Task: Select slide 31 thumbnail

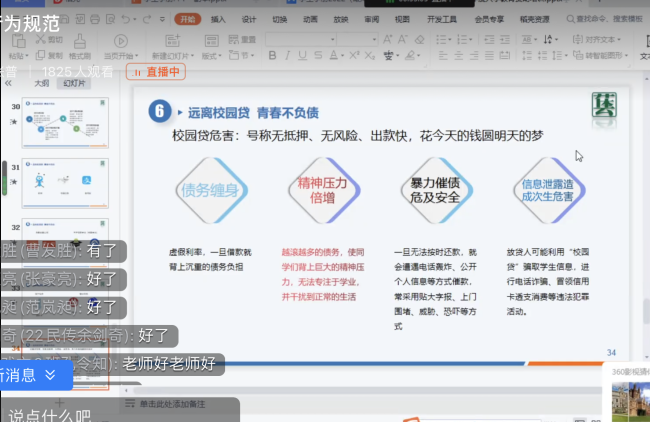Action: 65,183
